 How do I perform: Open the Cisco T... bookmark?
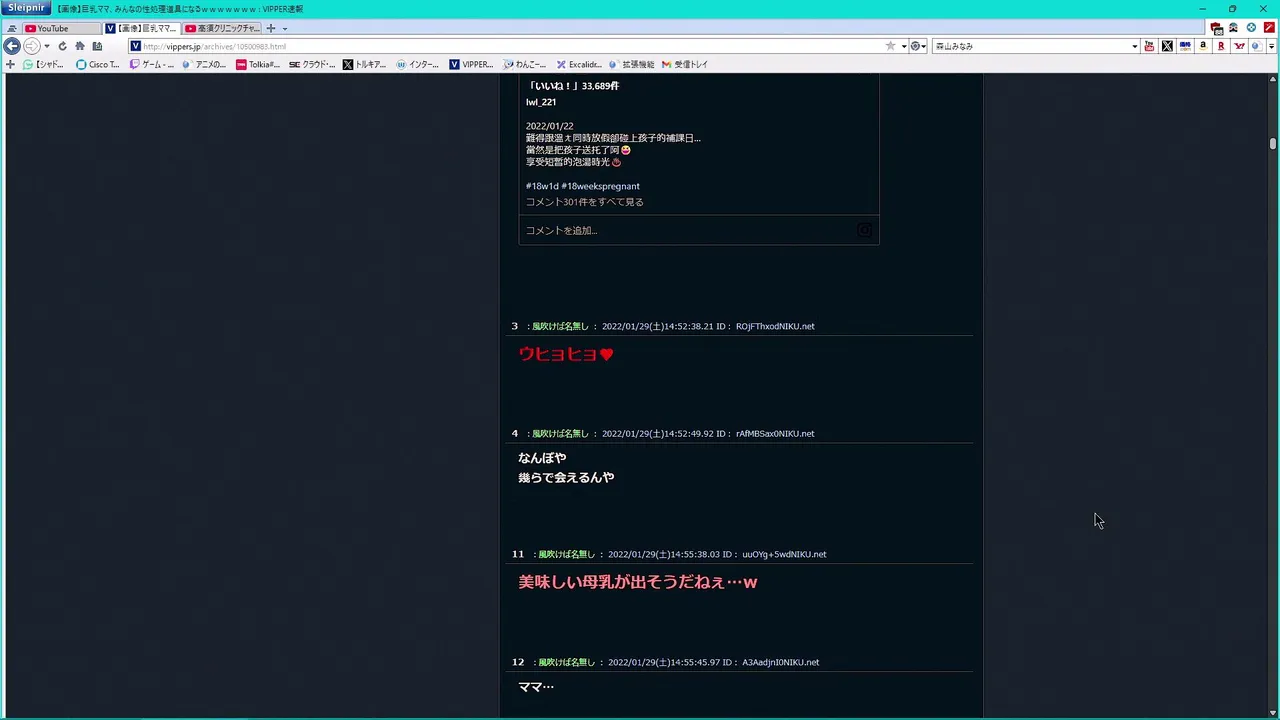click(98, 64)
